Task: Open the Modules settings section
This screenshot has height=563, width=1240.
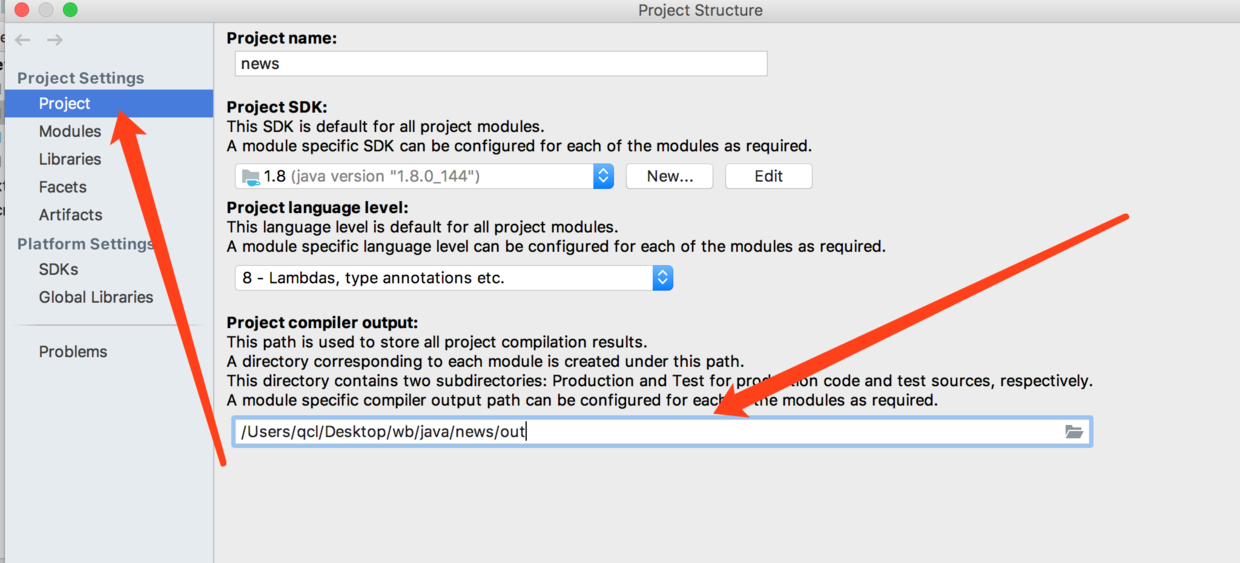Action: (70, 132)
